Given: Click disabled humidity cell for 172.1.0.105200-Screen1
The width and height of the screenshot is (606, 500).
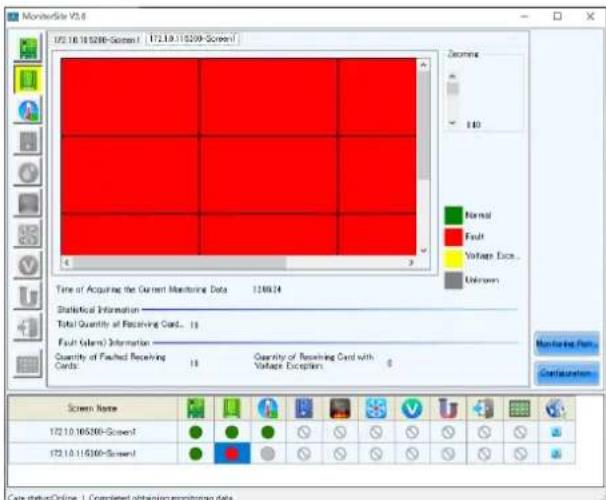Looking at the screenshot, I should point(304,432).
